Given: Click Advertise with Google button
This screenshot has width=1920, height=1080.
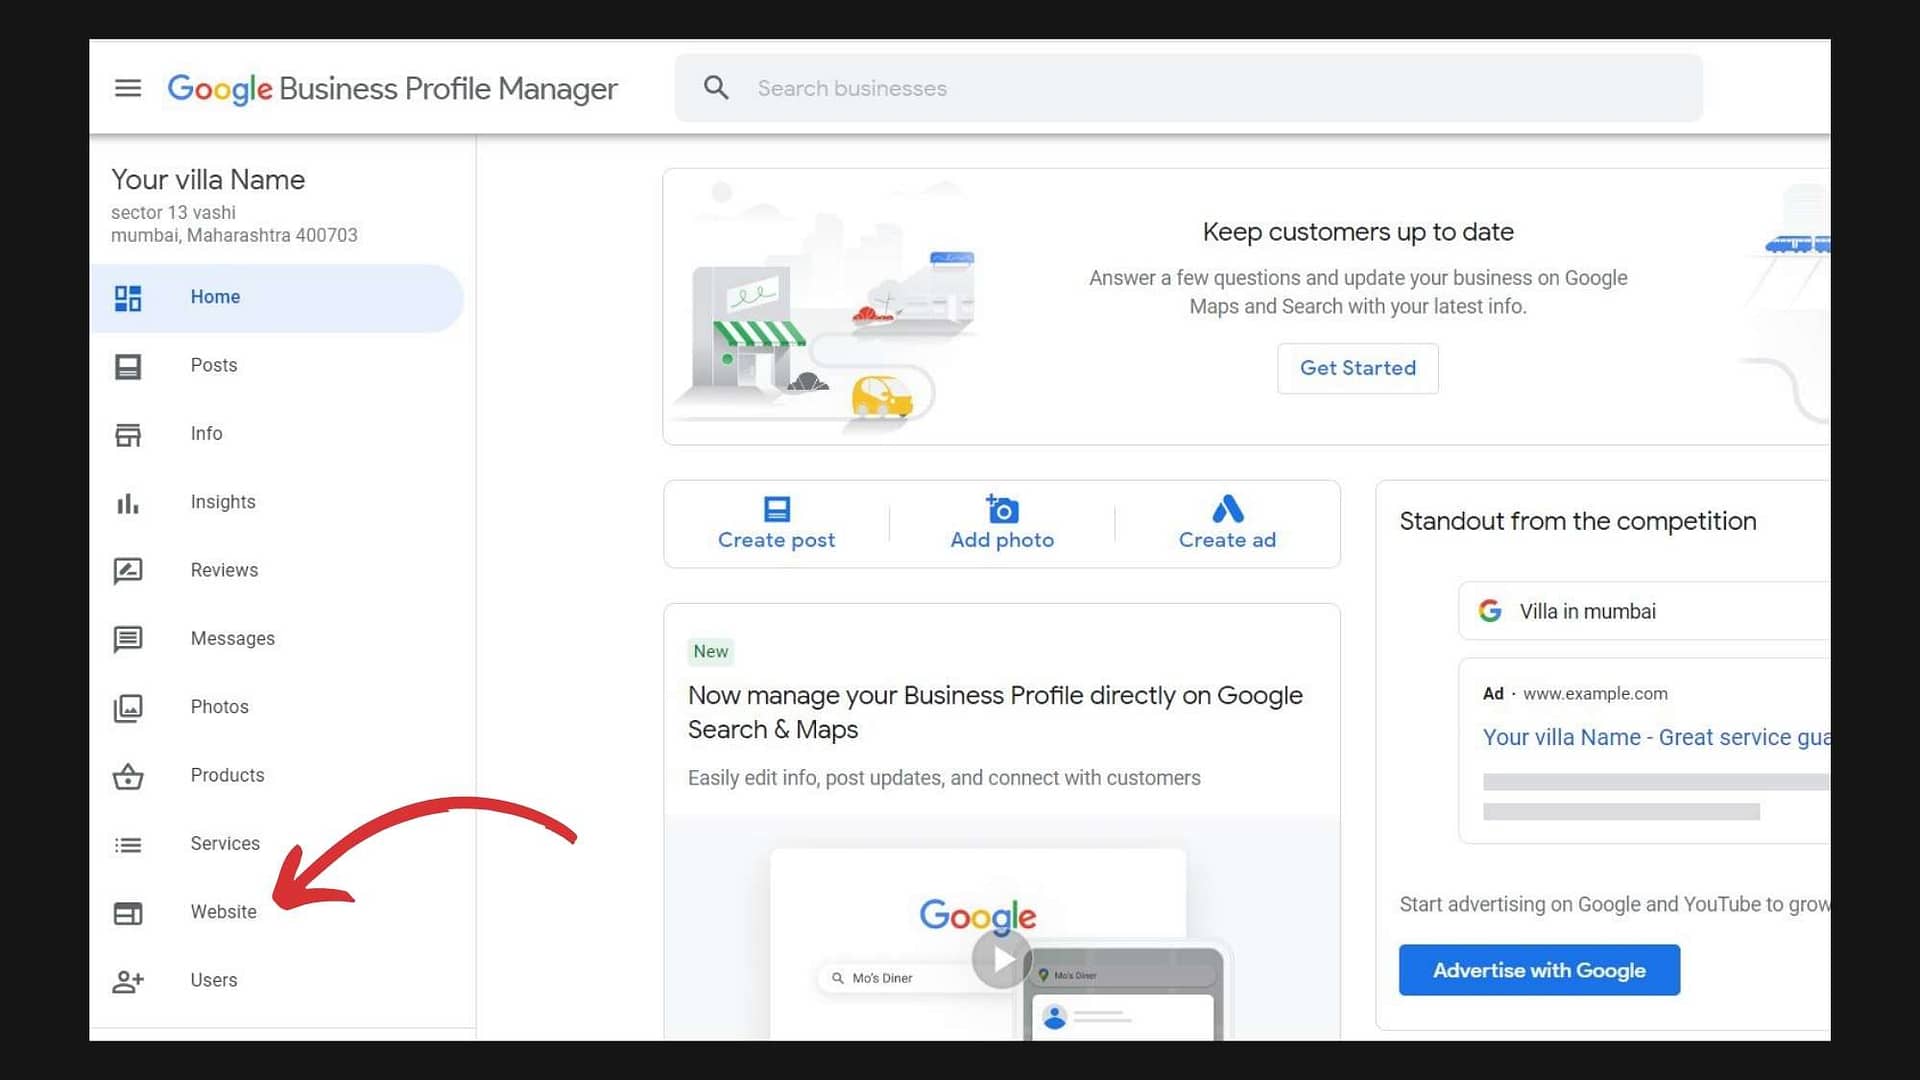Looking at the screenshot, I should click(1539, 970).
